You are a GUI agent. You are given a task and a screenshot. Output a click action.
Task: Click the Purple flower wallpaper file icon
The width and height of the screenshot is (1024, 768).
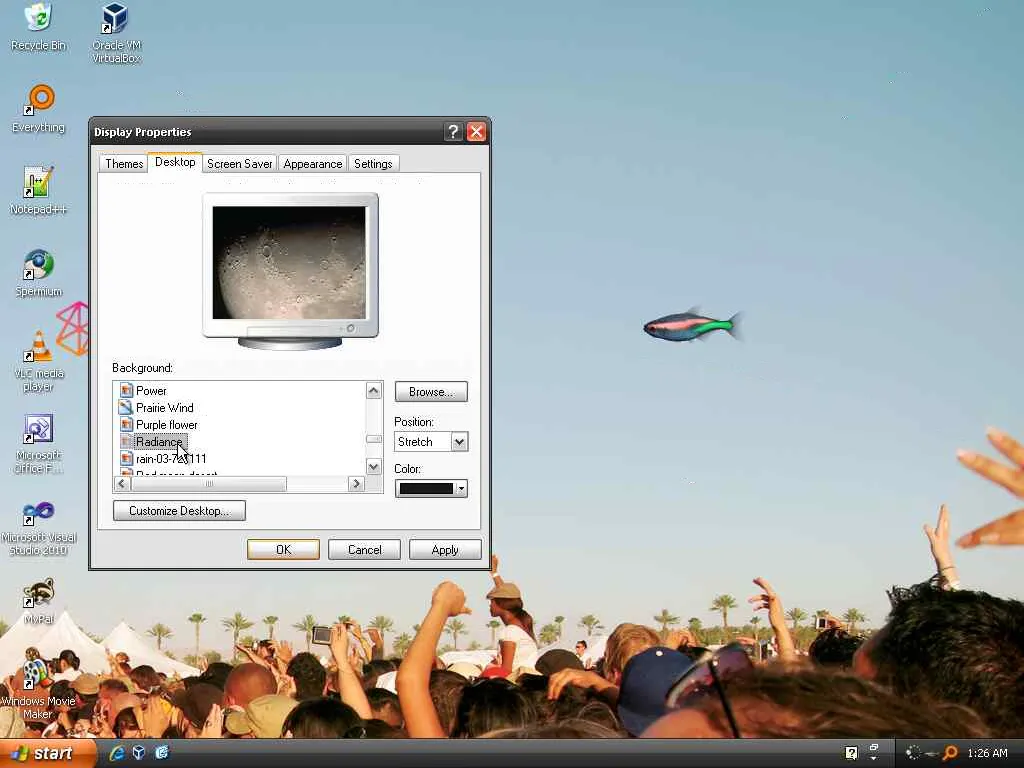pyautogui.click(x=126, y=424)
